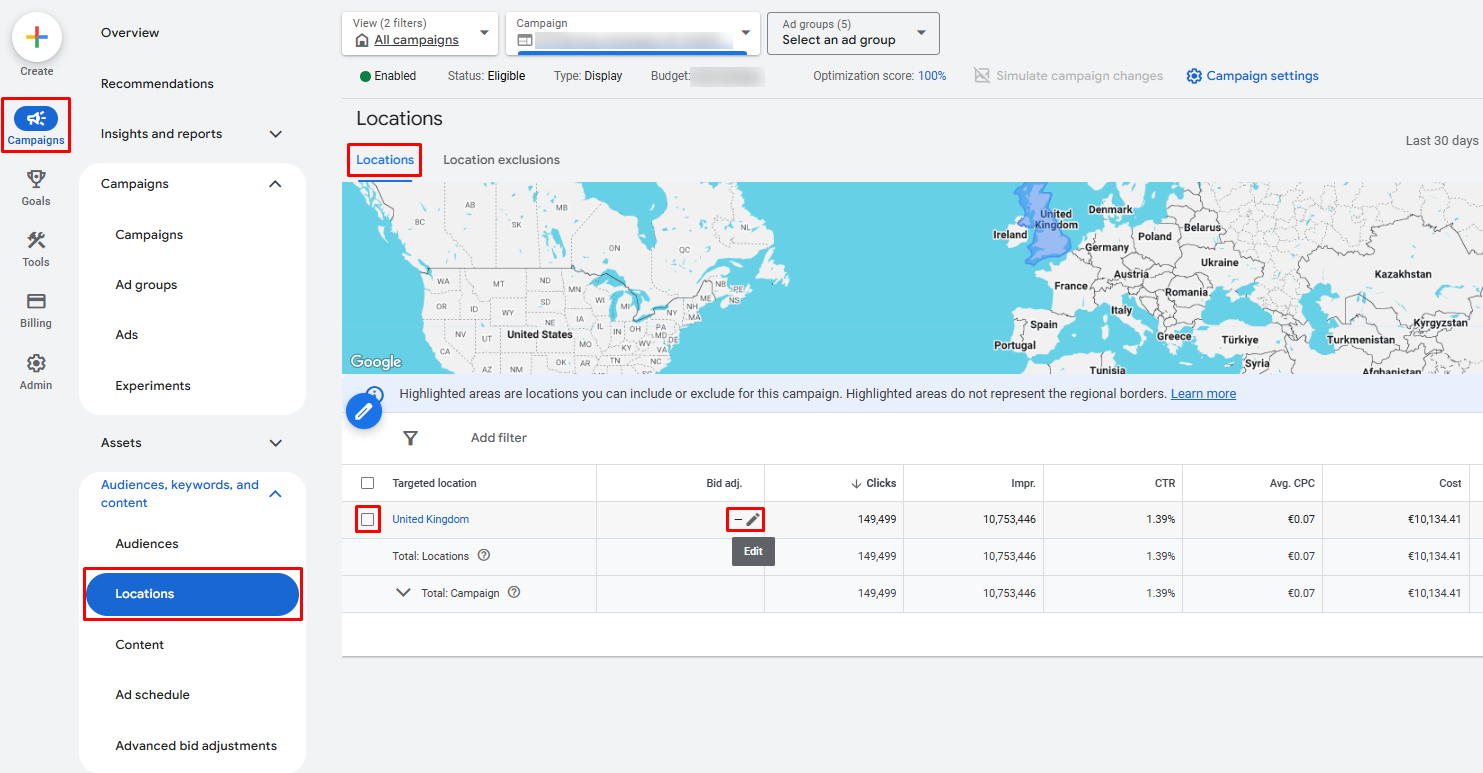The image size is (1483, 773).
Task: Open Campaigns item under Campaigns section
Action: coord(149,235)
